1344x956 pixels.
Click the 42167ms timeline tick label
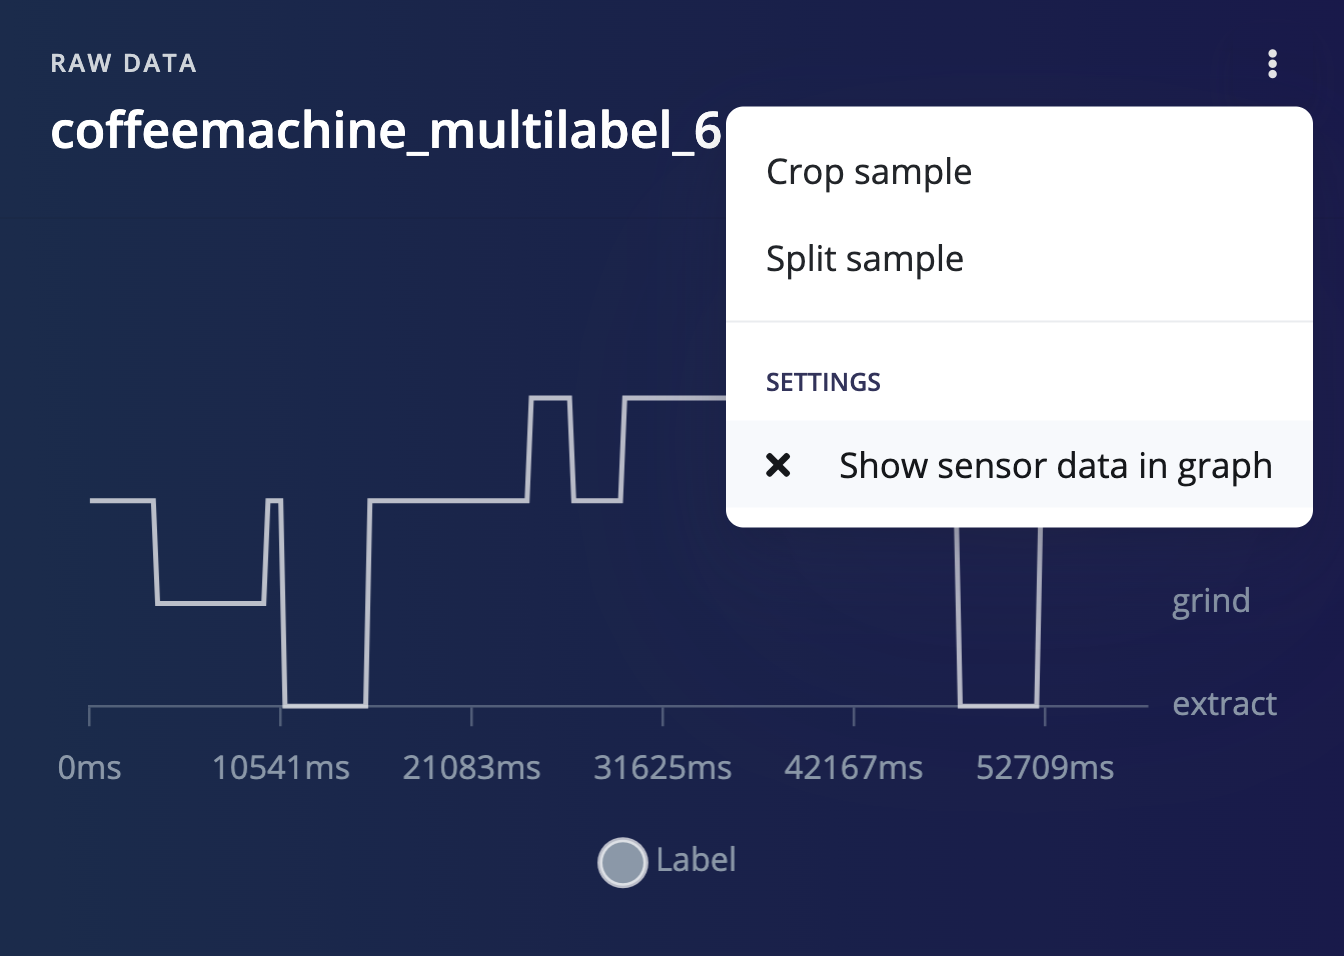854,768
